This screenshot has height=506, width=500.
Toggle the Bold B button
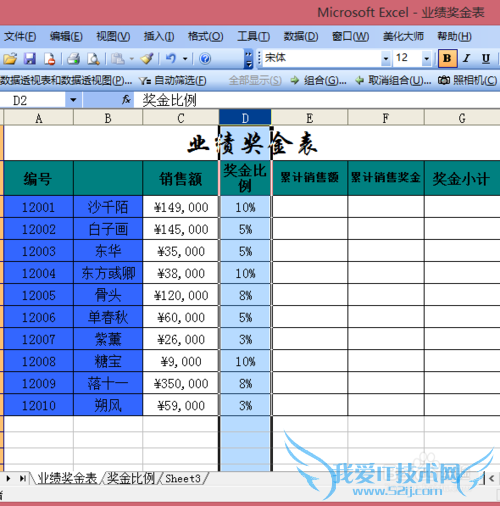(447, 58)
